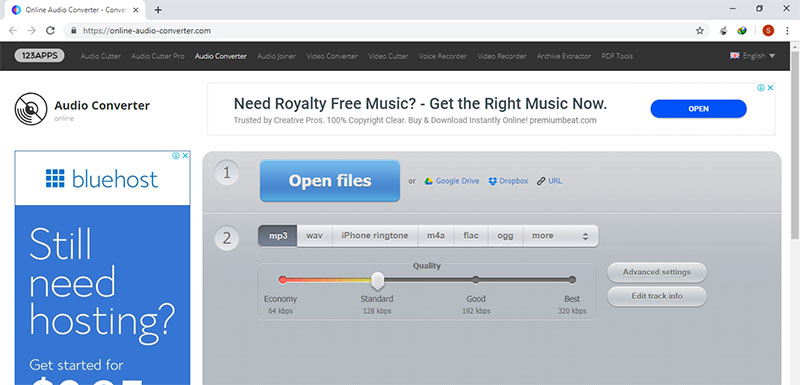Click the Audio Converter disc logo
This screenshot has height=385, width=800.
click(31, 109)
